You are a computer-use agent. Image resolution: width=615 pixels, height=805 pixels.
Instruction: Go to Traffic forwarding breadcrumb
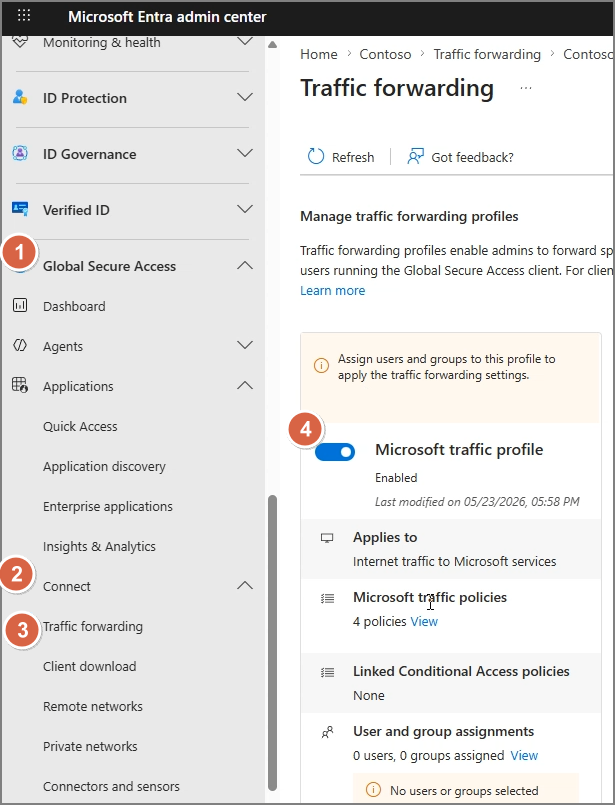point(487,54)
